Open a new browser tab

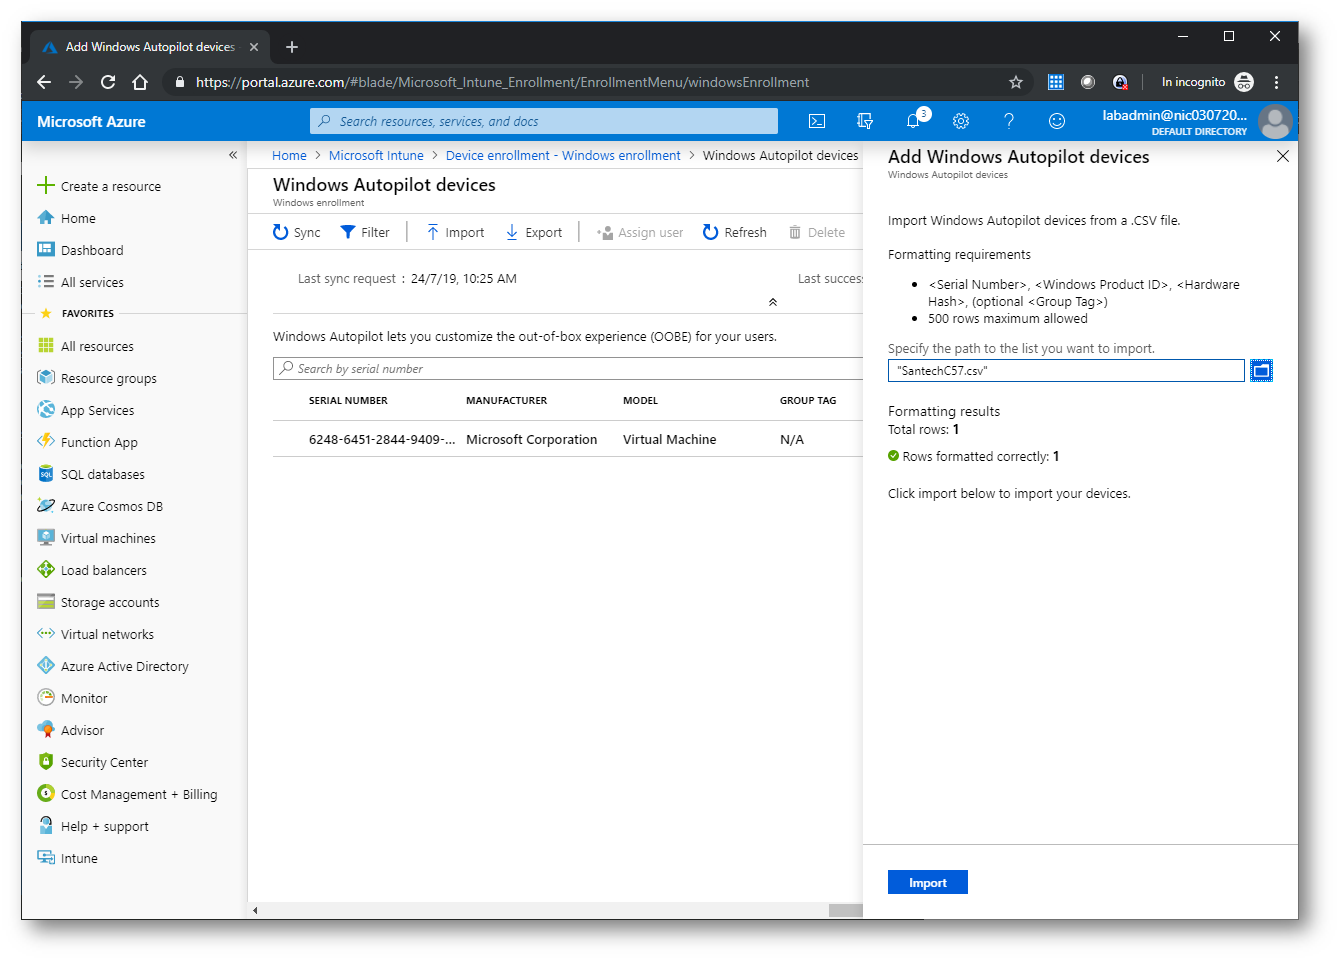point(292,47)
